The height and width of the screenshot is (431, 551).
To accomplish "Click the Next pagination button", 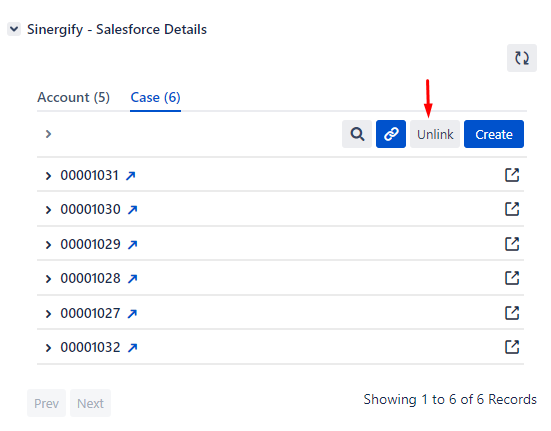I will [x=90, y=403].
